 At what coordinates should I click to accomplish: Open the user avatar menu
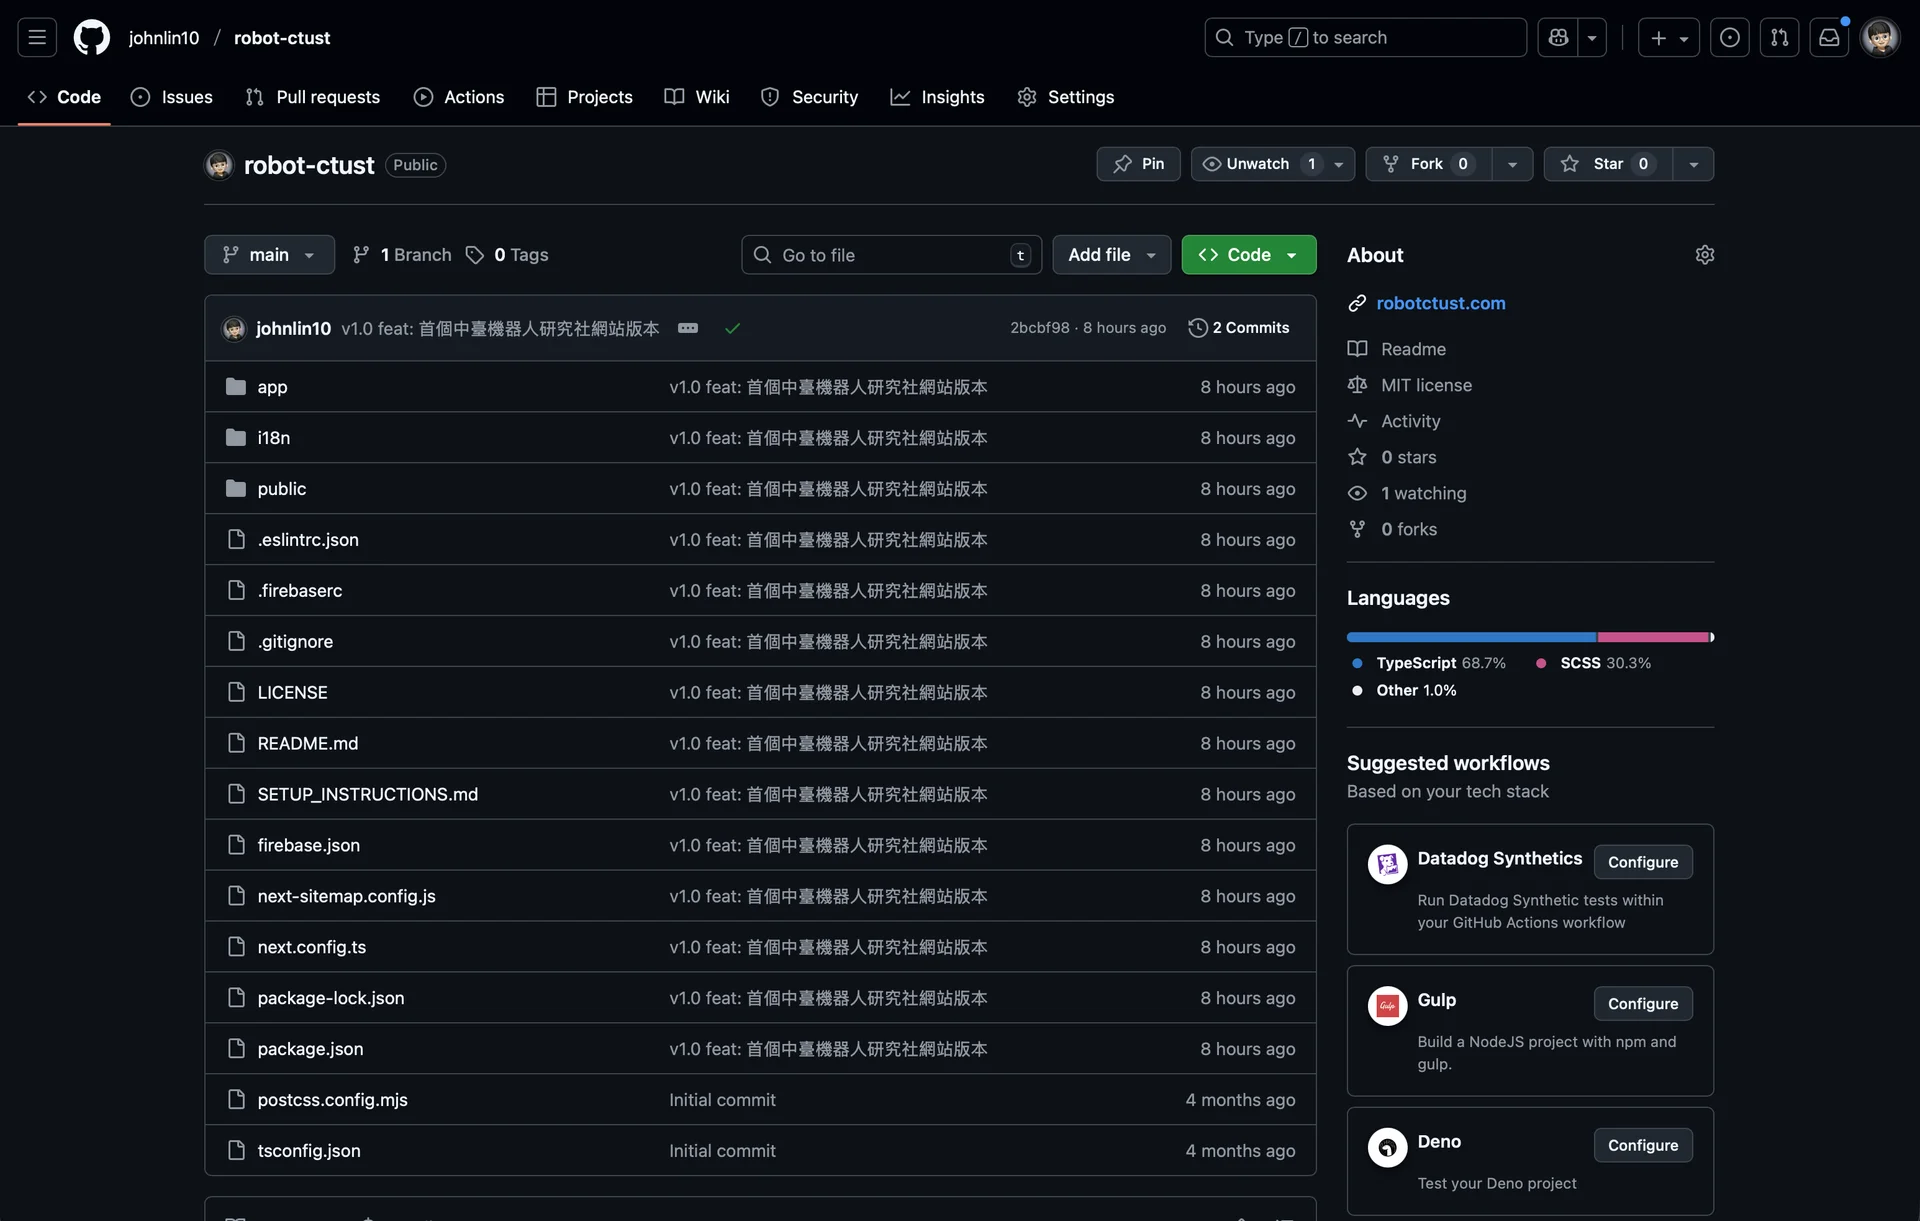point(1880,38)
